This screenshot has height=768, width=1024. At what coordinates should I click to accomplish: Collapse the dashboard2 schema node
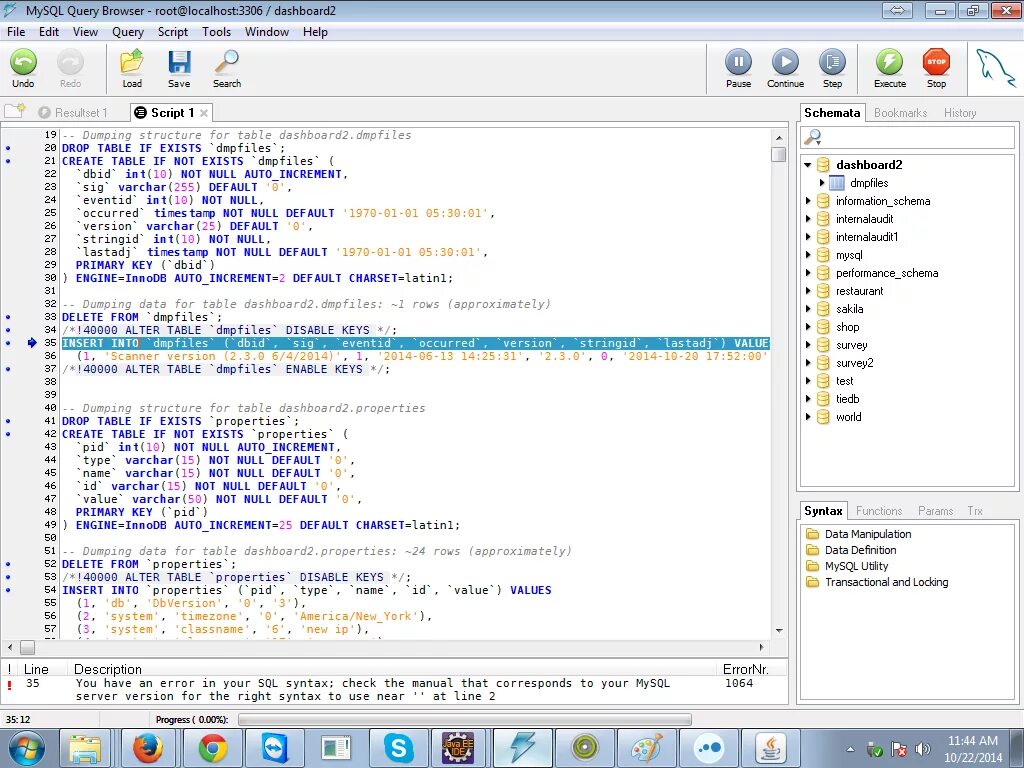click(808, 165)
